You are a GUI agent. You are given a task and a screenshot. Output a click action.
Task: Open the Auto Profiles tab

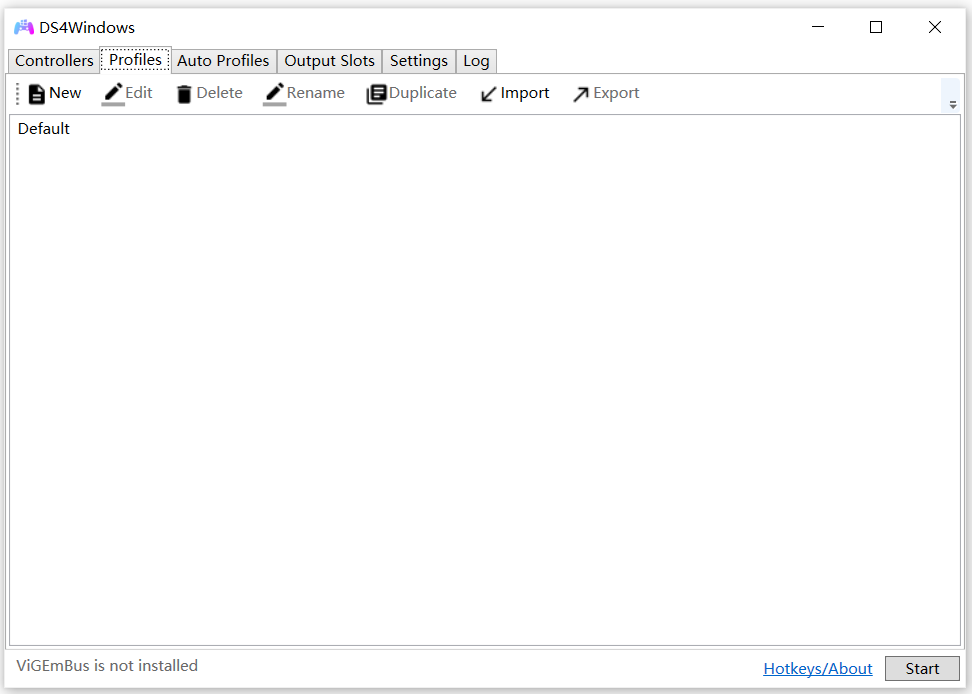223,61
